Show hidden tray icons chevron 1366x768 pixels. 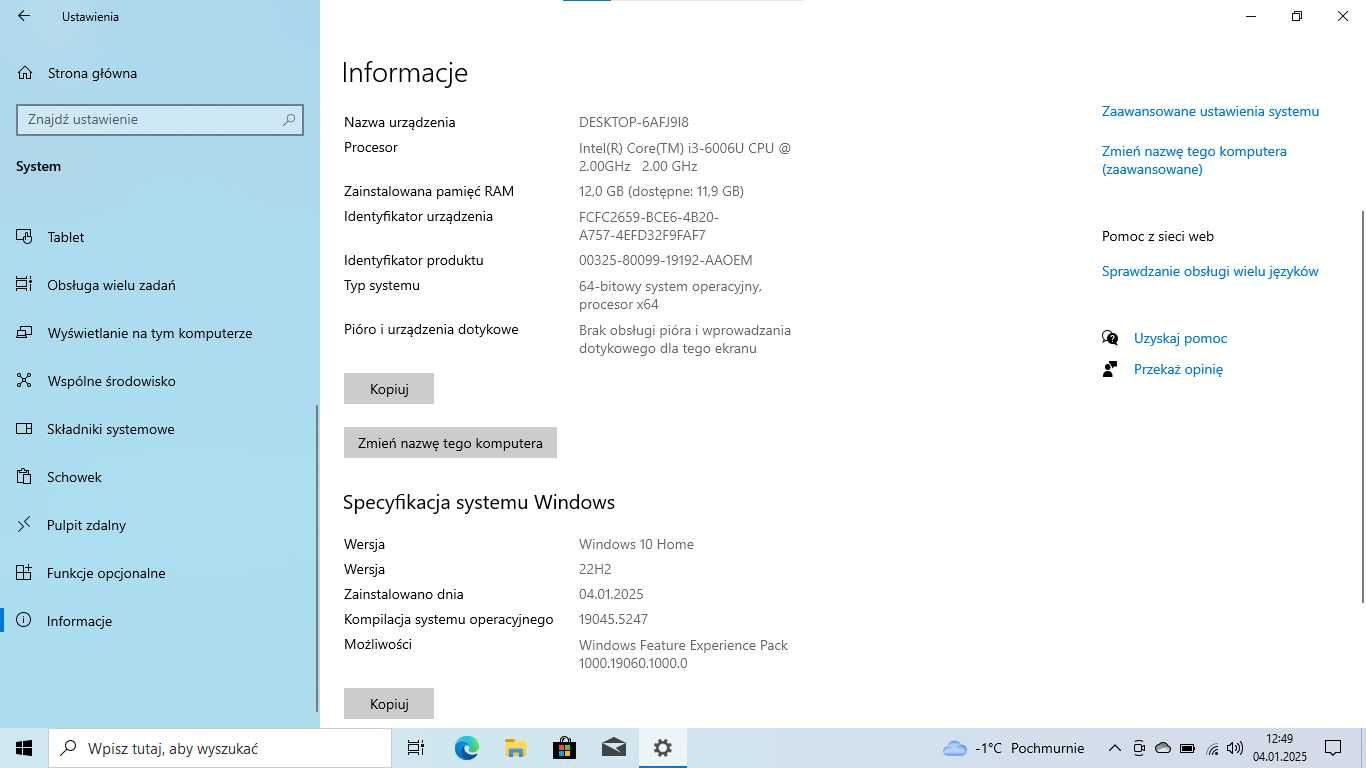(1114, 748)
